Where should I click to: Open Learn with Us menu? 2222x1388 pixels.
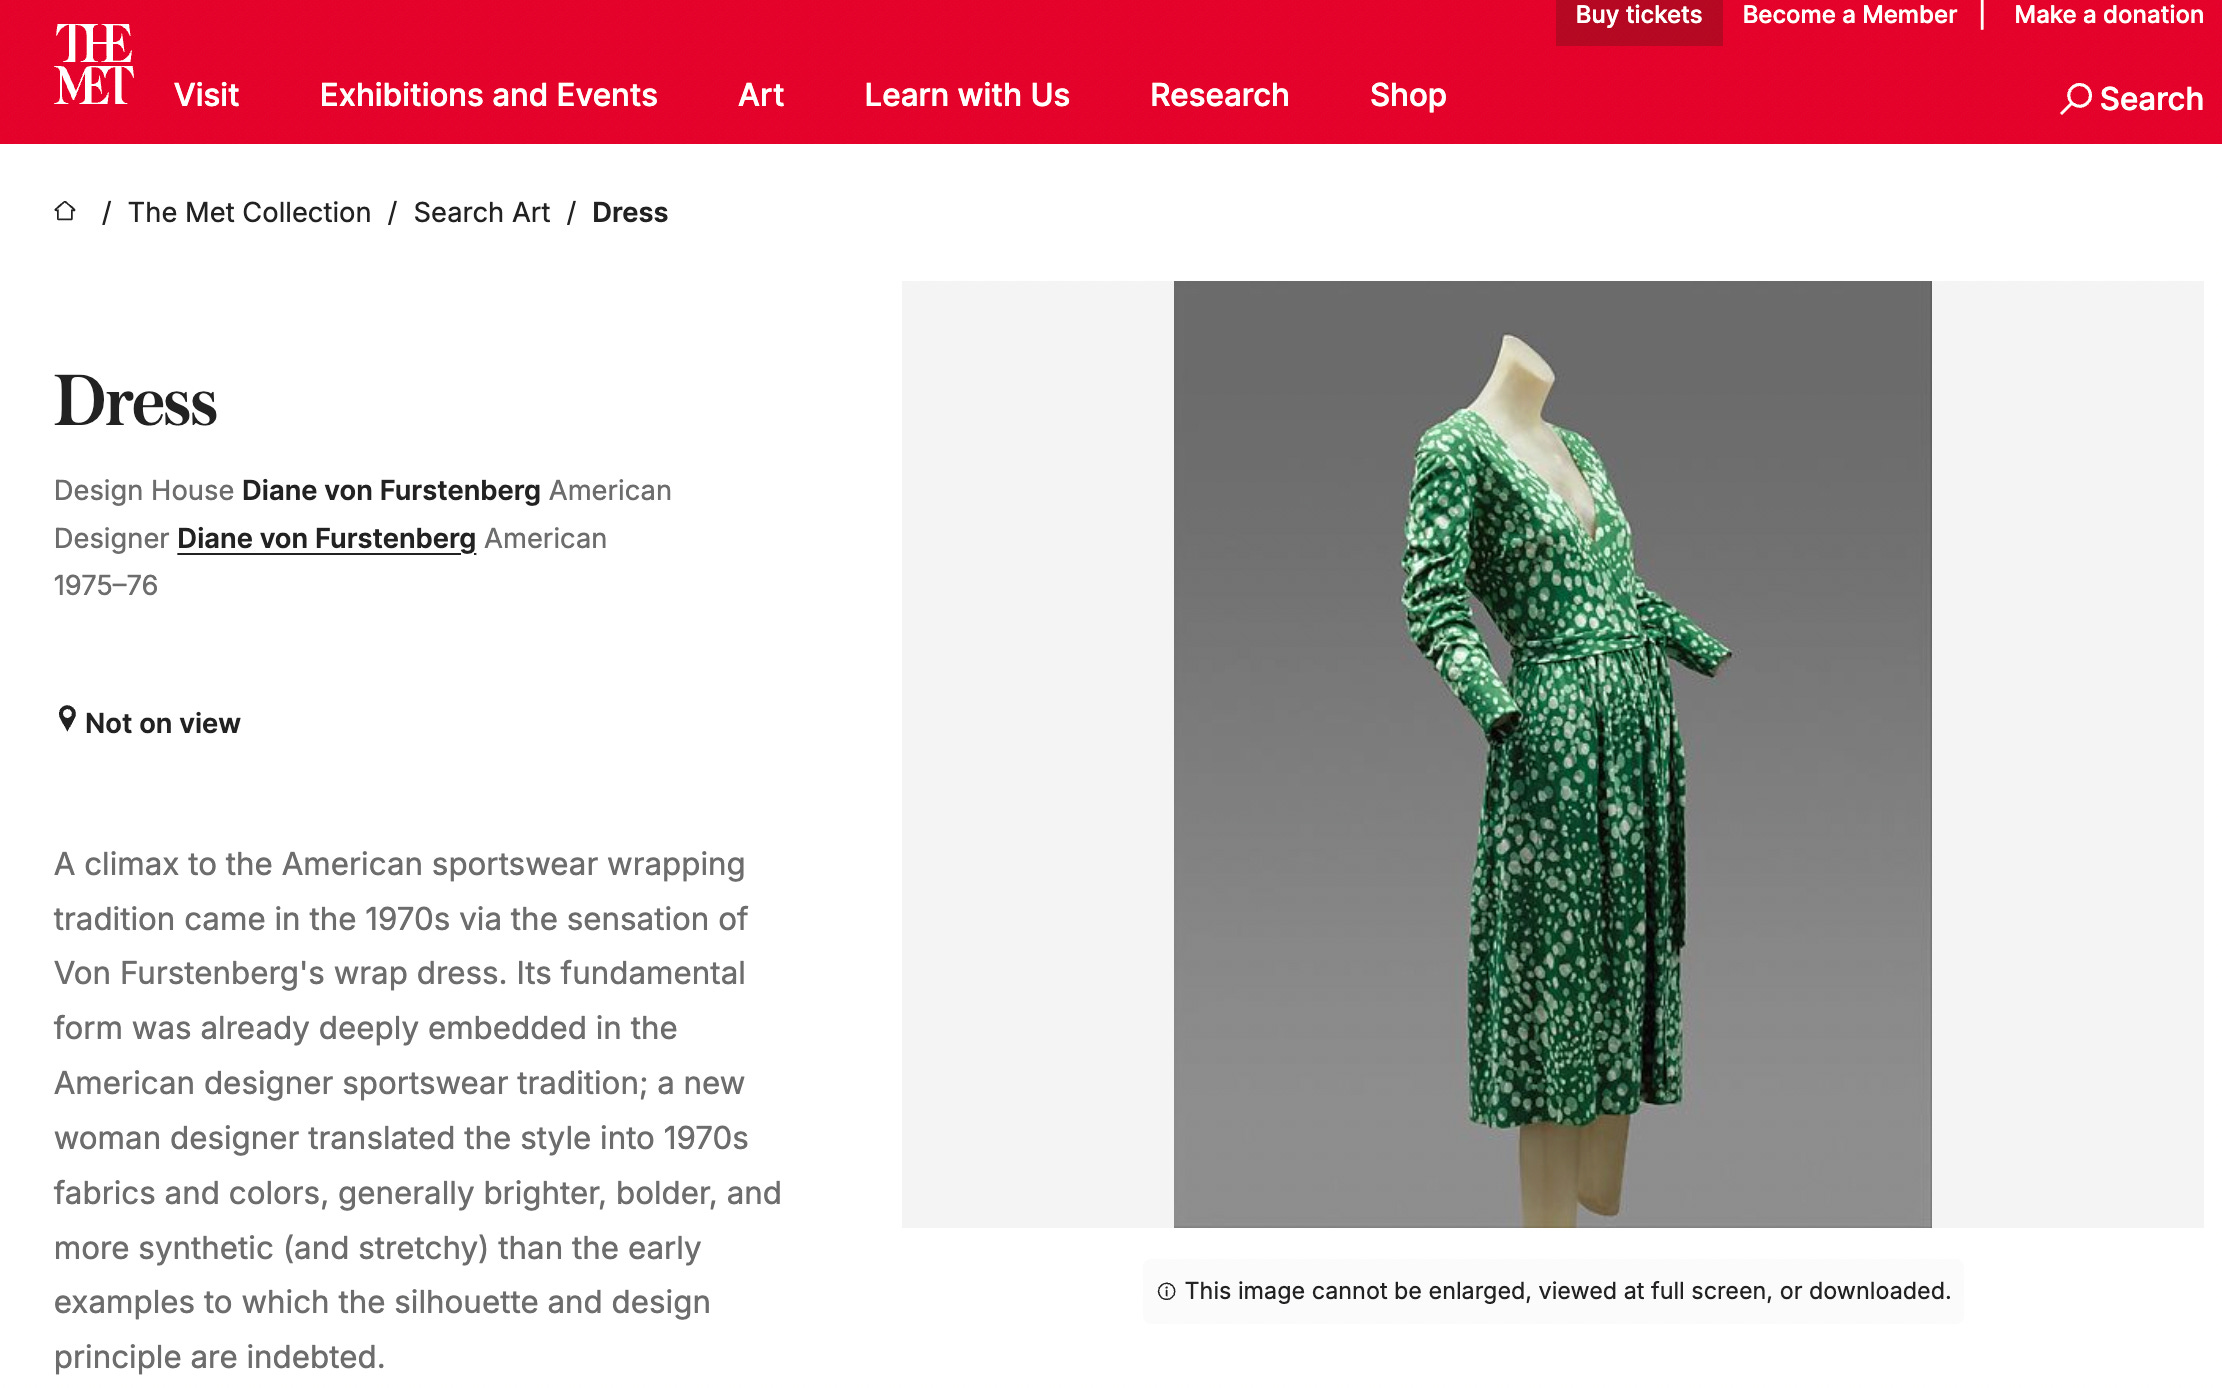pyautogui.click(x=966, y=95)
